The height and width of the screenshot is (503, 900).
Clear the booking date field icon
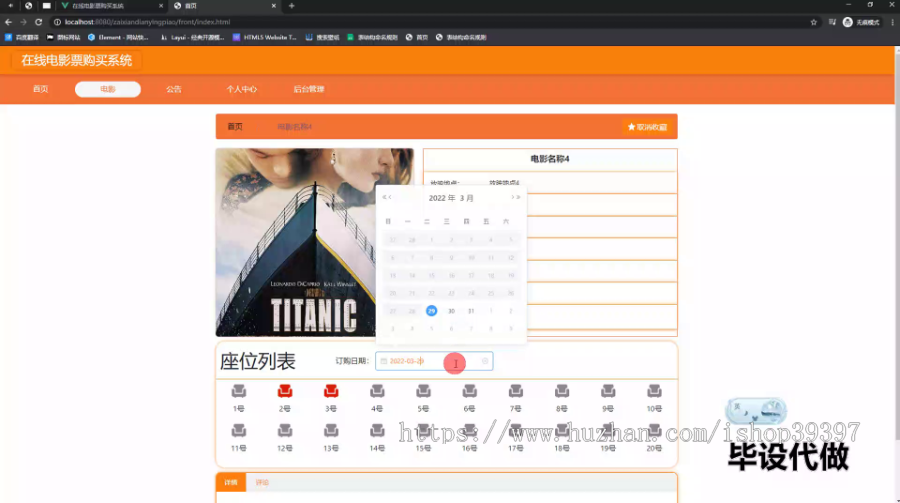click(485, 361)
